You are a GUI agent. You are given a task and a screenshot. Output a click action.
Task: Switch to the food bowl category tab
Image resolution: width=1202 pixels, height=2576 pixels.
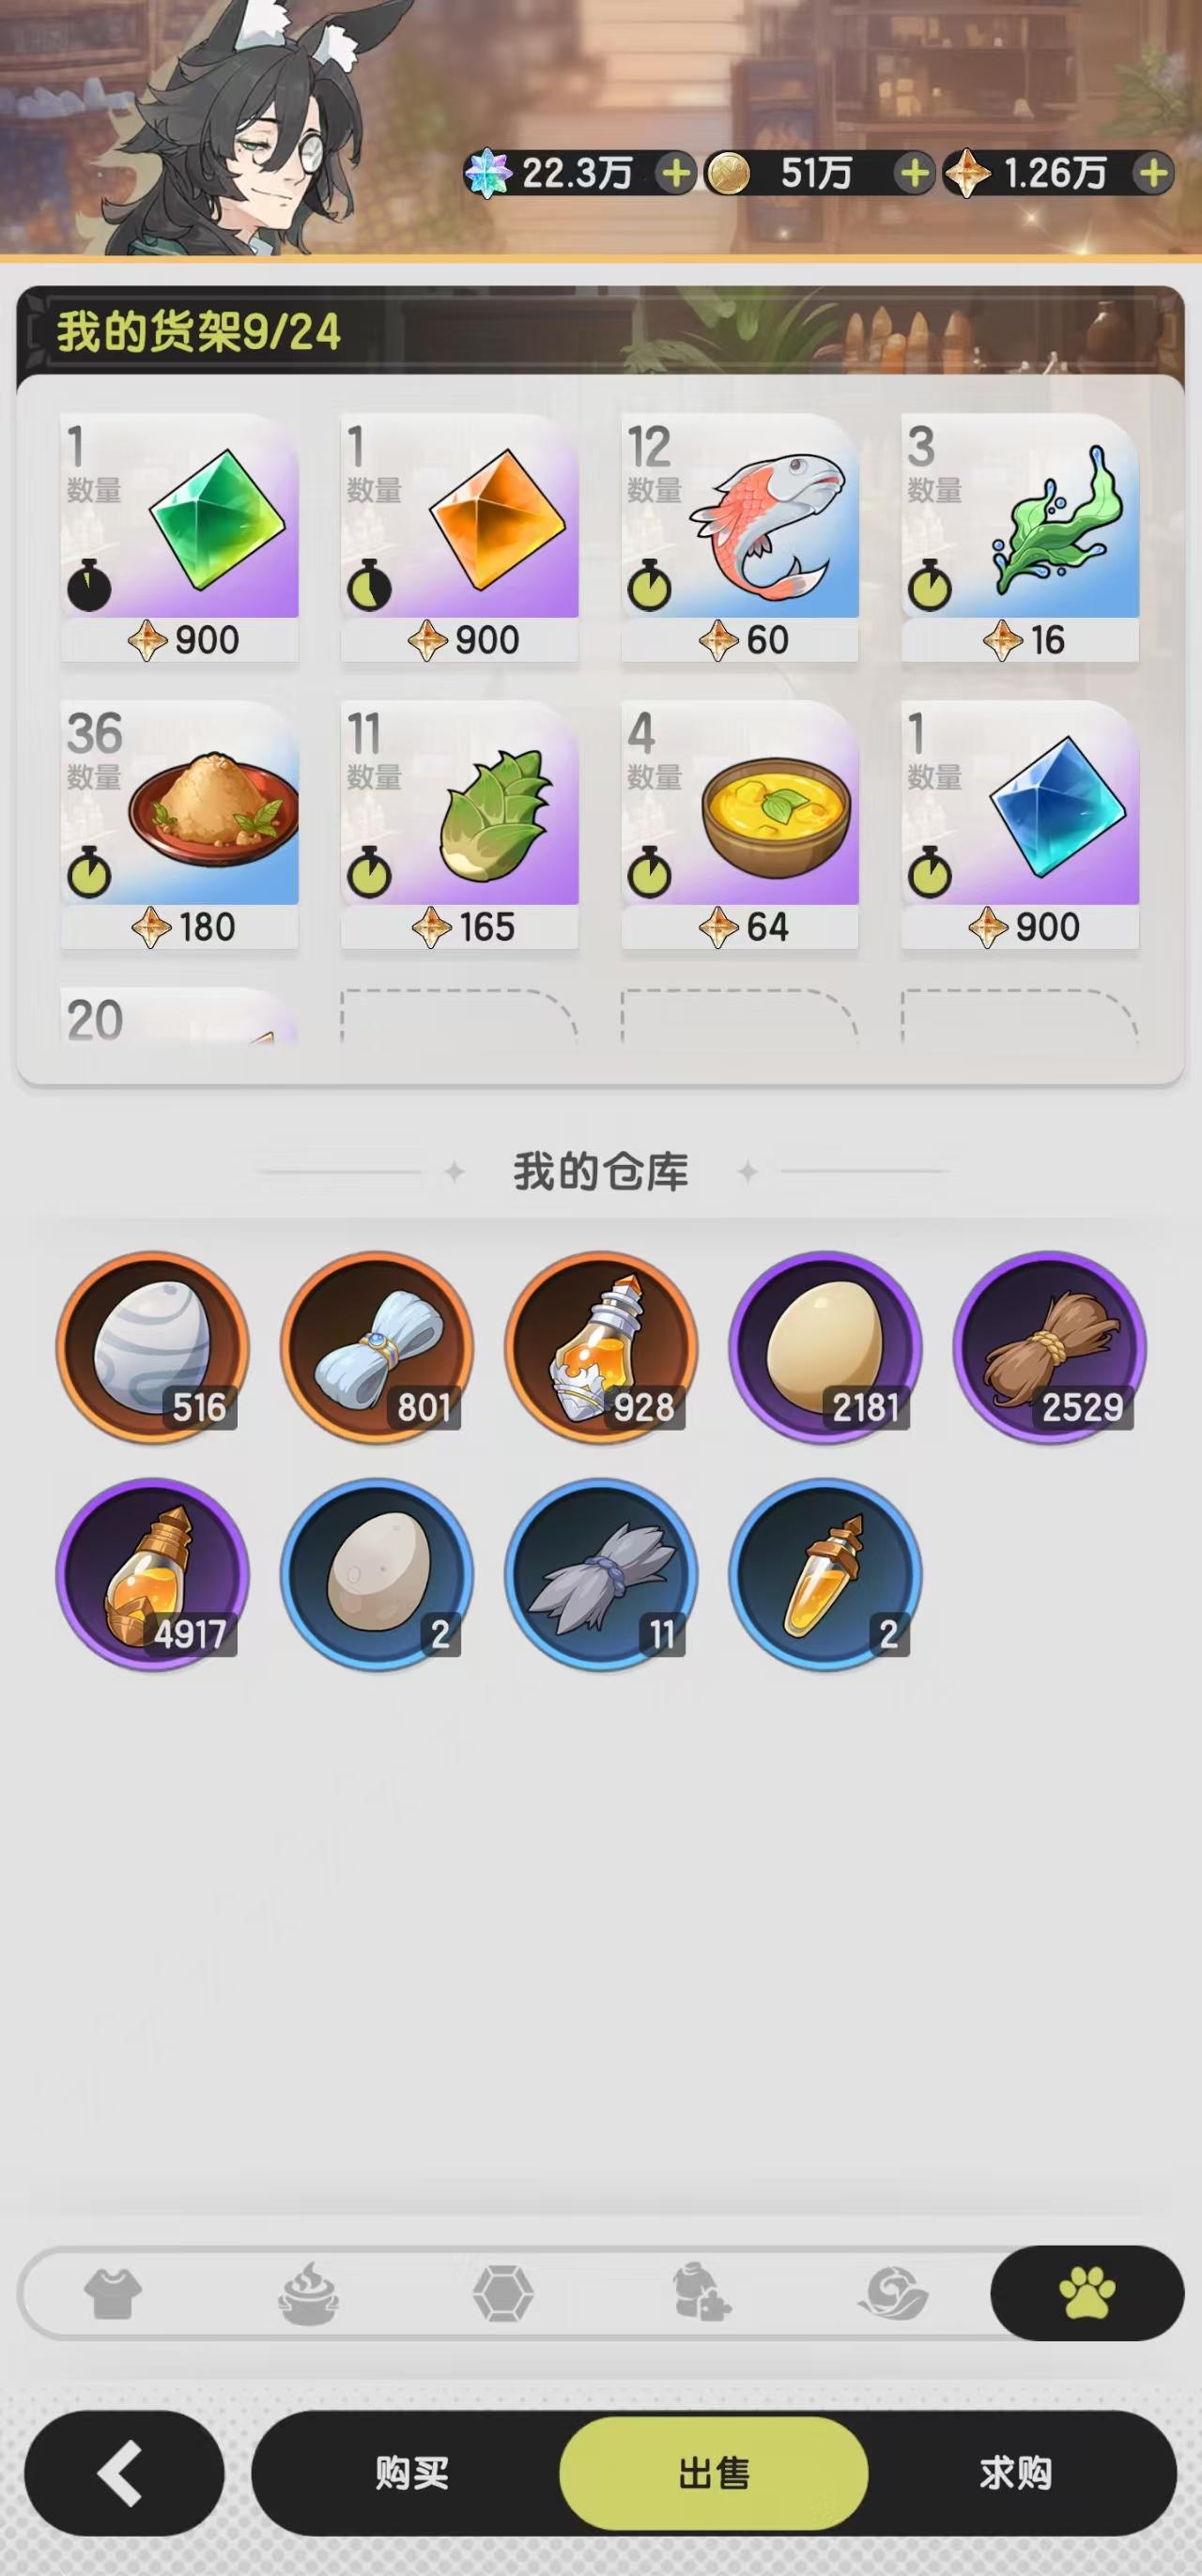[308, 2292]
